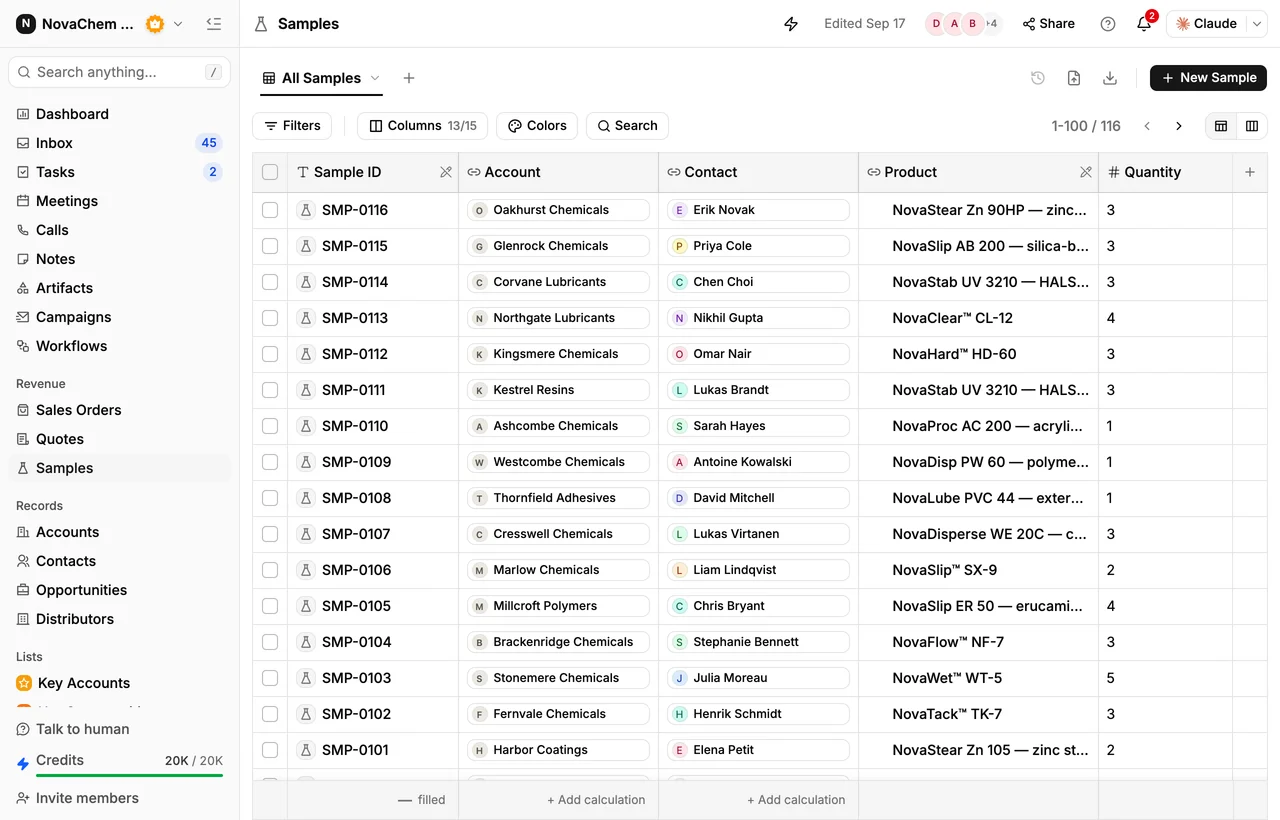Go to Distributors records
Viewport: 1280px width, 820px height.
click(120, 619)
